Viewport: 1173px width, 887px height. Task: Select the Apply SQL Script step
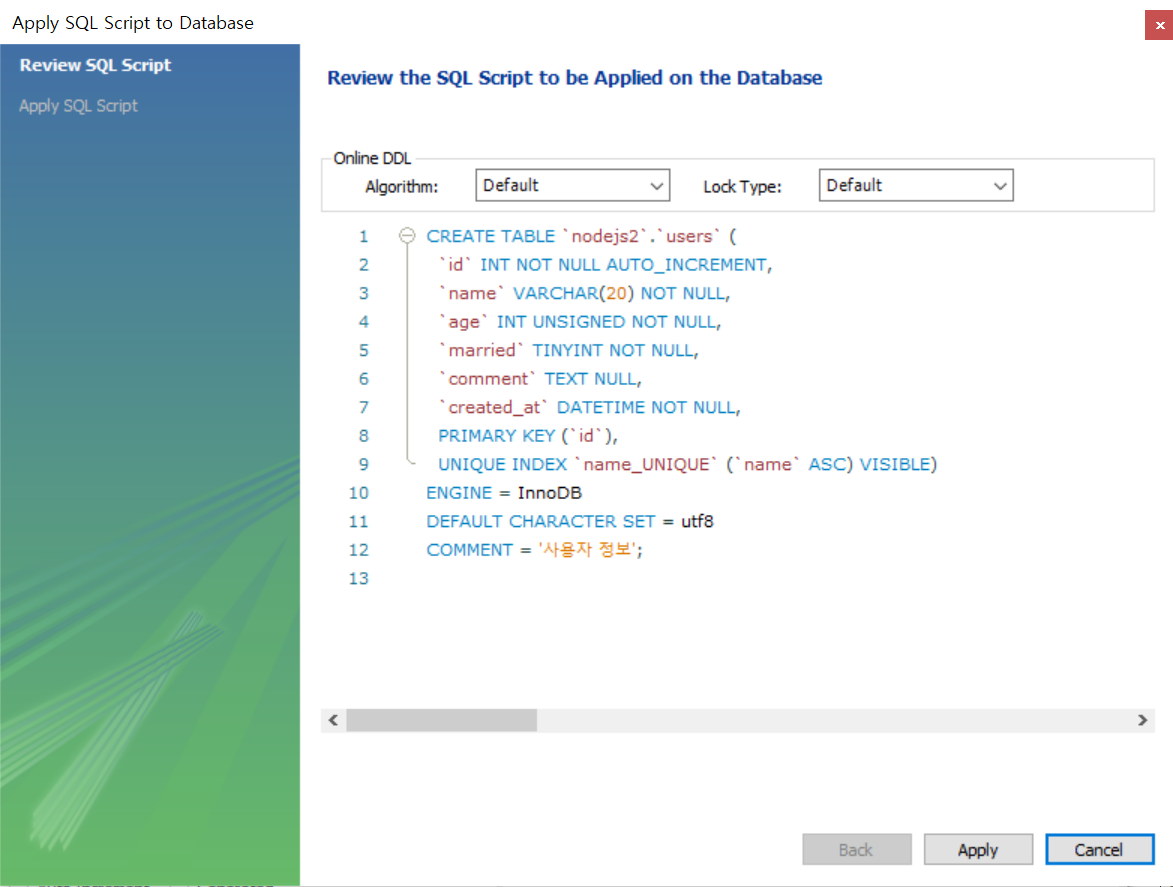[x=79, y=105]
